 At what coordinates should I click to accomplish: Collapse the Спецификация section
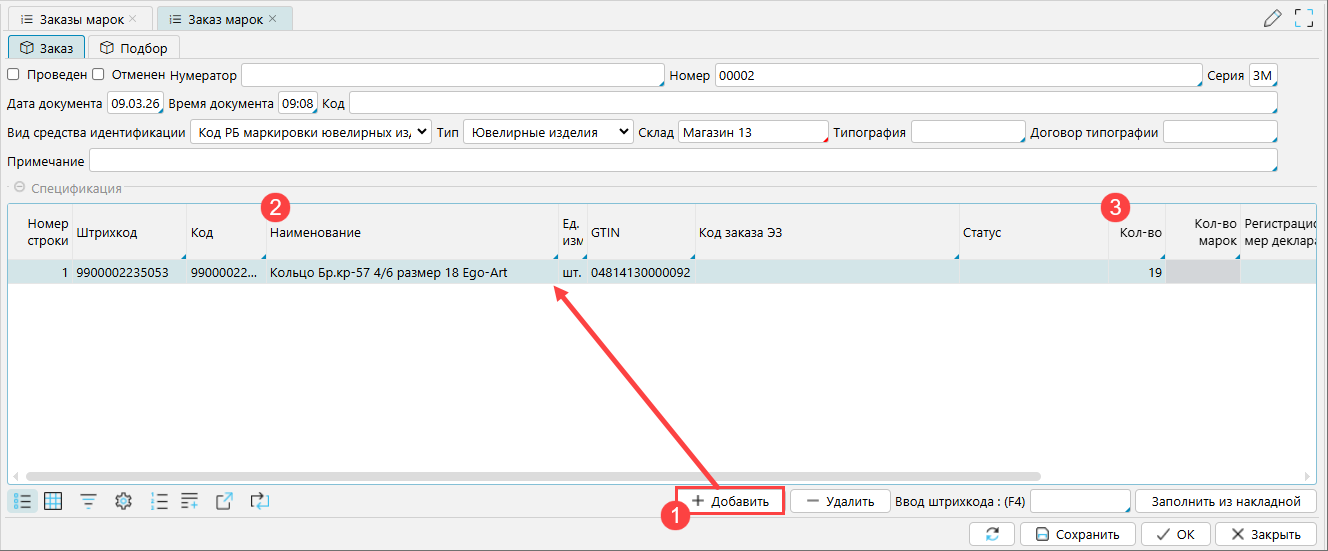17,188
